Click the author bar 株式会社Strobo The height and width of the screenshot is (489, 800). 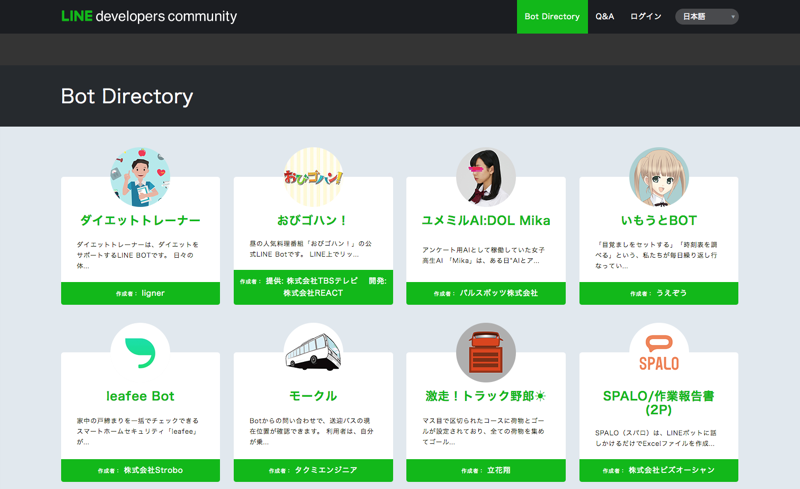pos(140,470)
